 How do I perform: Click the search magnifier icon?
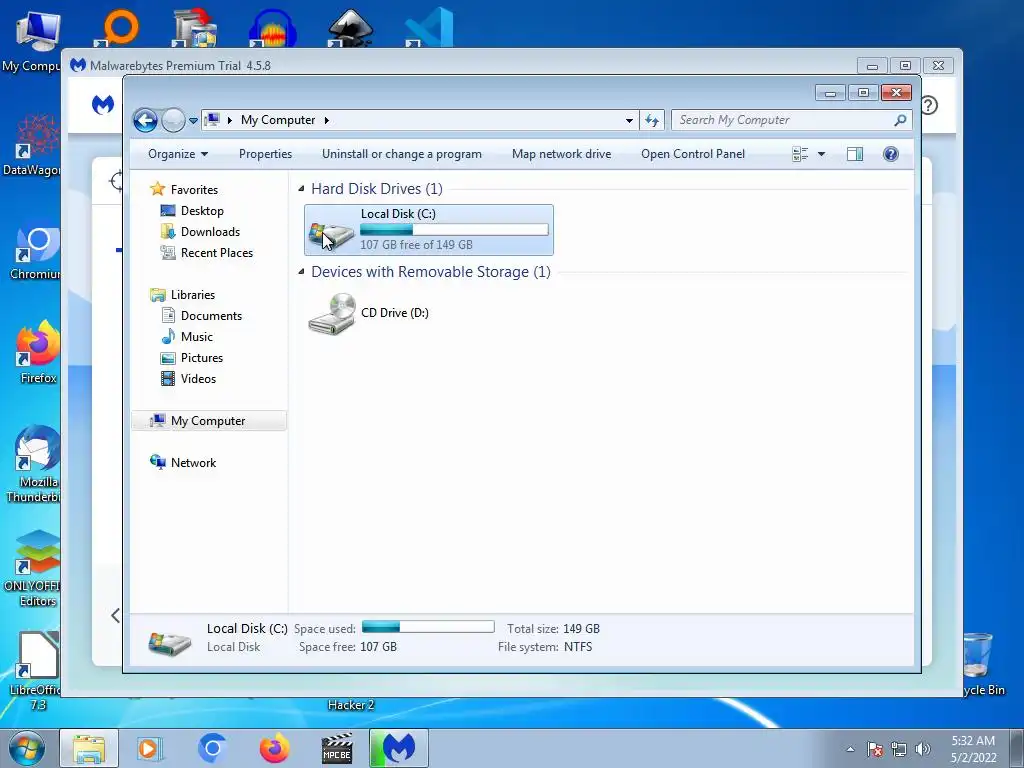(x=901, y=120)
